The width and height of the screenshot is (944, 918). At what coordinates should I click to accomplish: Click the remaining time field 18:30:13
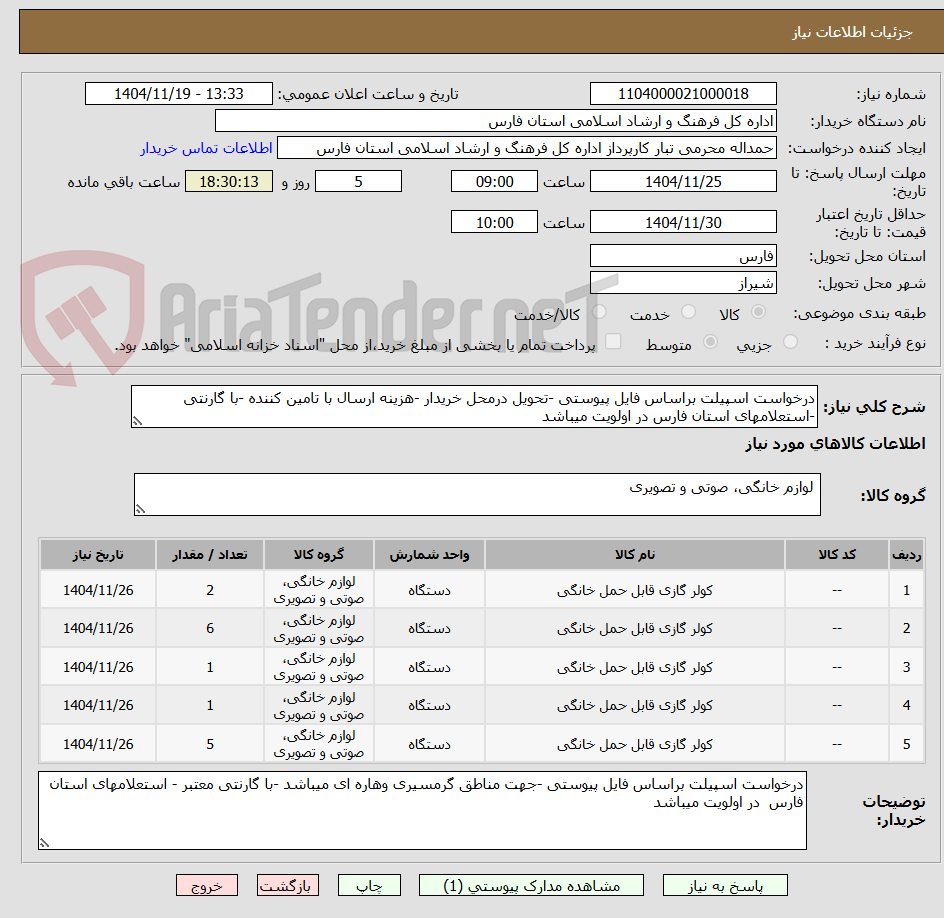point(229,181)
